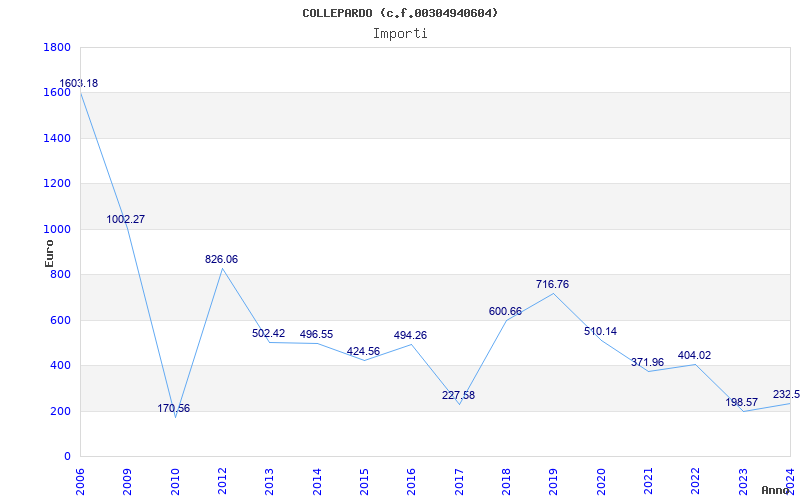The width and height of the screenshot is (800, 500).
Task: Select the partially cut data label 232.5
Action: [786, 394]
